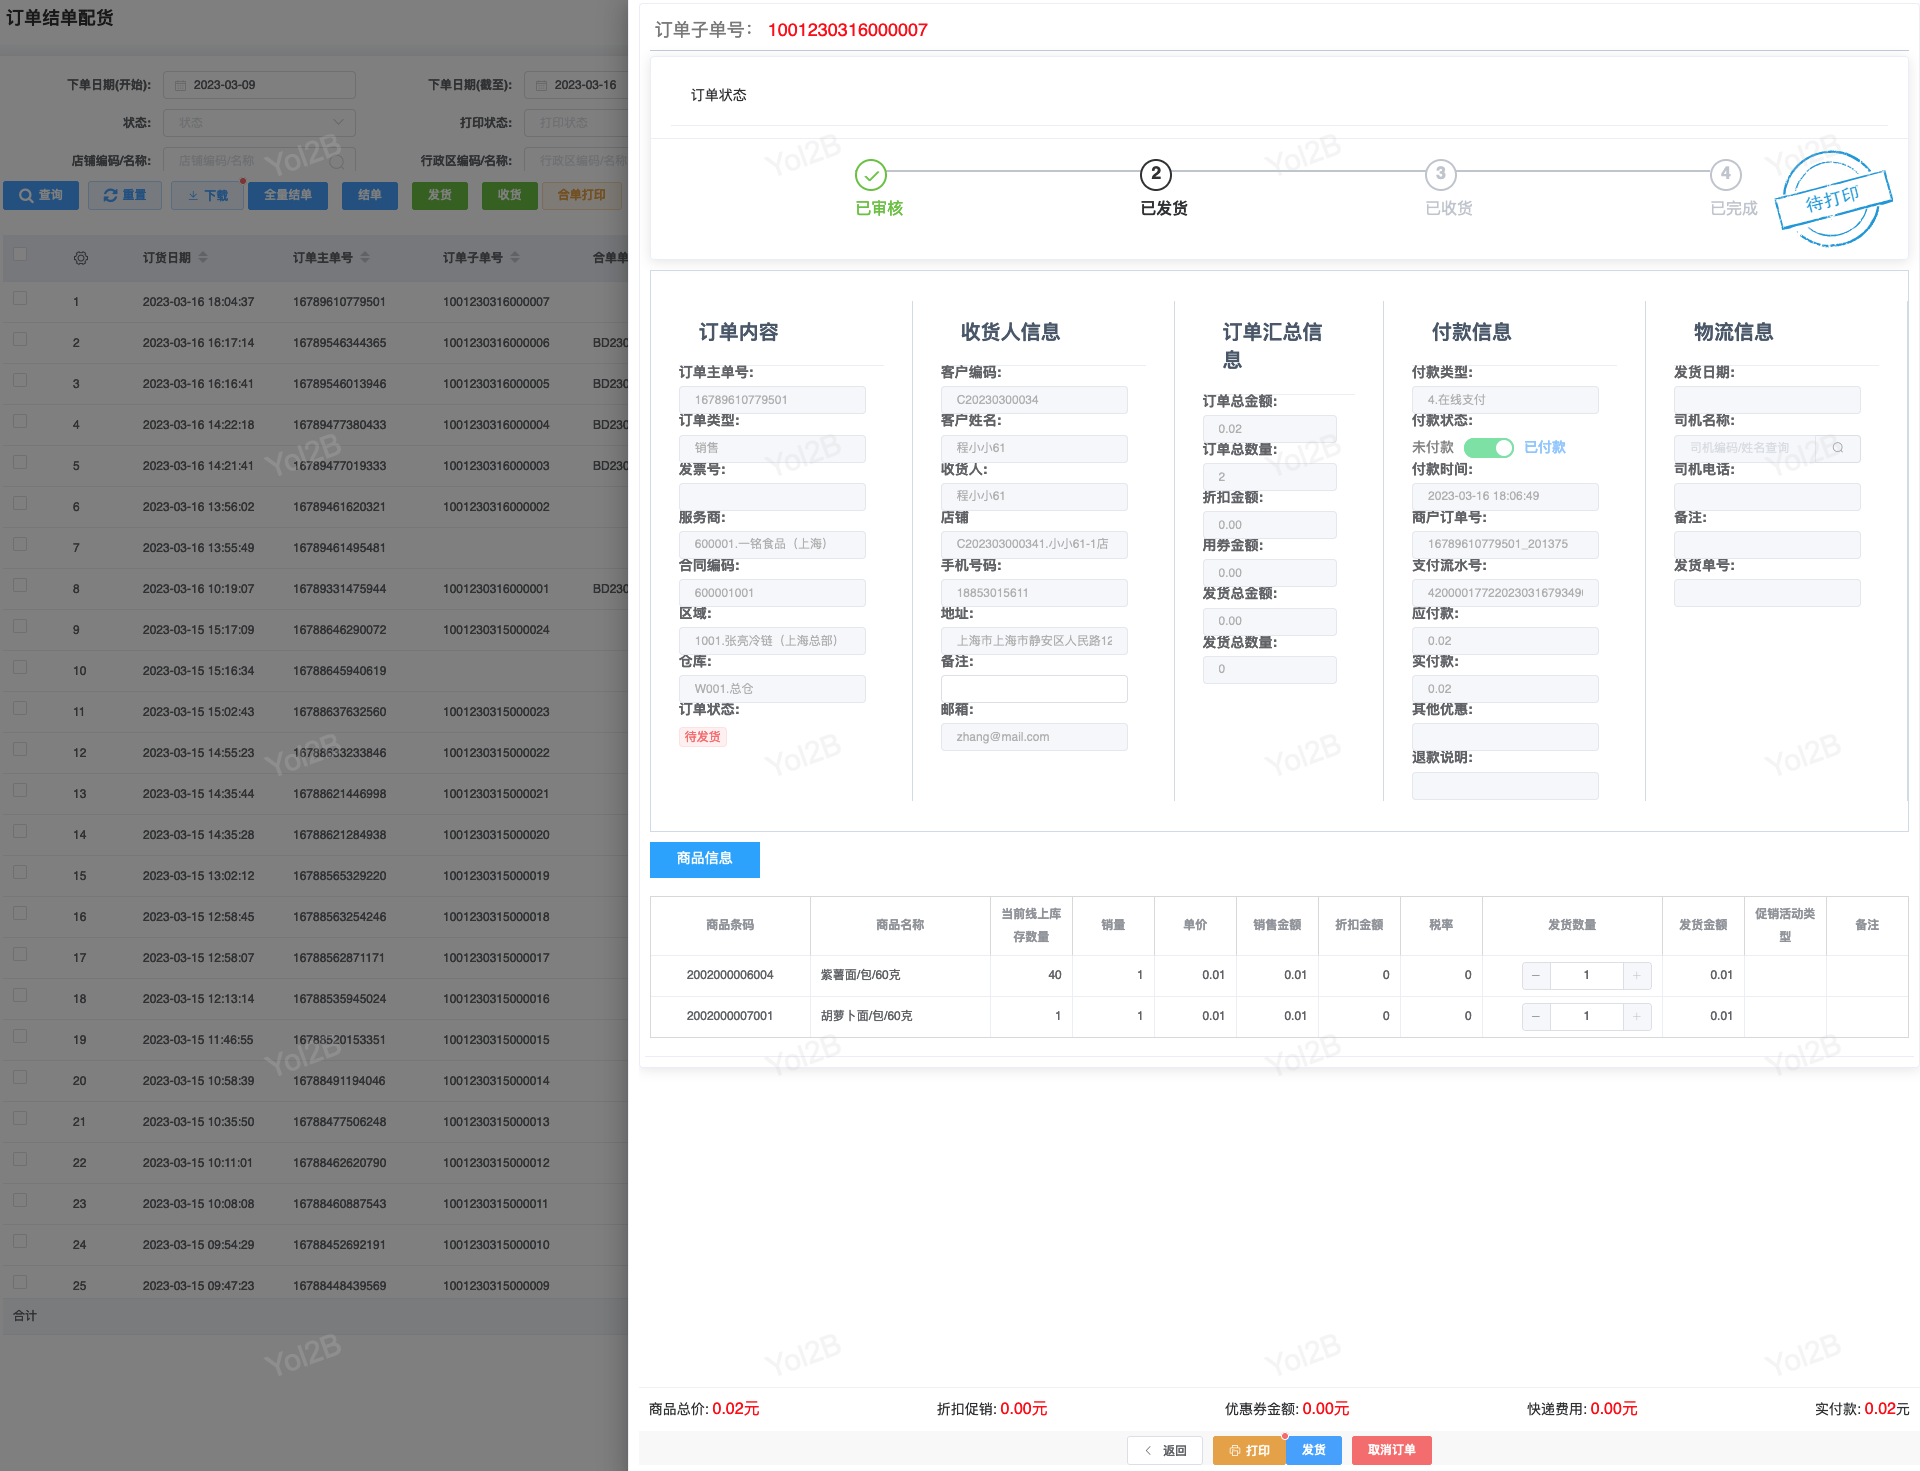Click the search icon in 司机名称 field
Image resolution: width=1920 pixels, height=1471 pixels.
(x=1837, y=448)
